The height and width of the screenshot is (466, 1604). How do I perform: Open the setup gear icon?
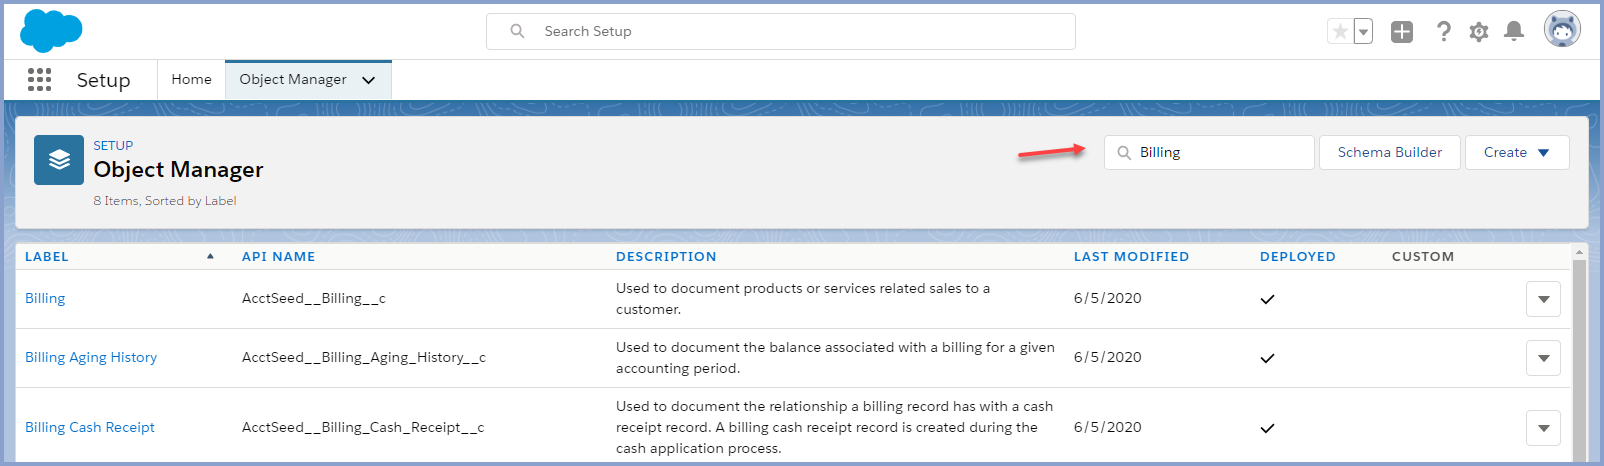(x=1479, y=32)
